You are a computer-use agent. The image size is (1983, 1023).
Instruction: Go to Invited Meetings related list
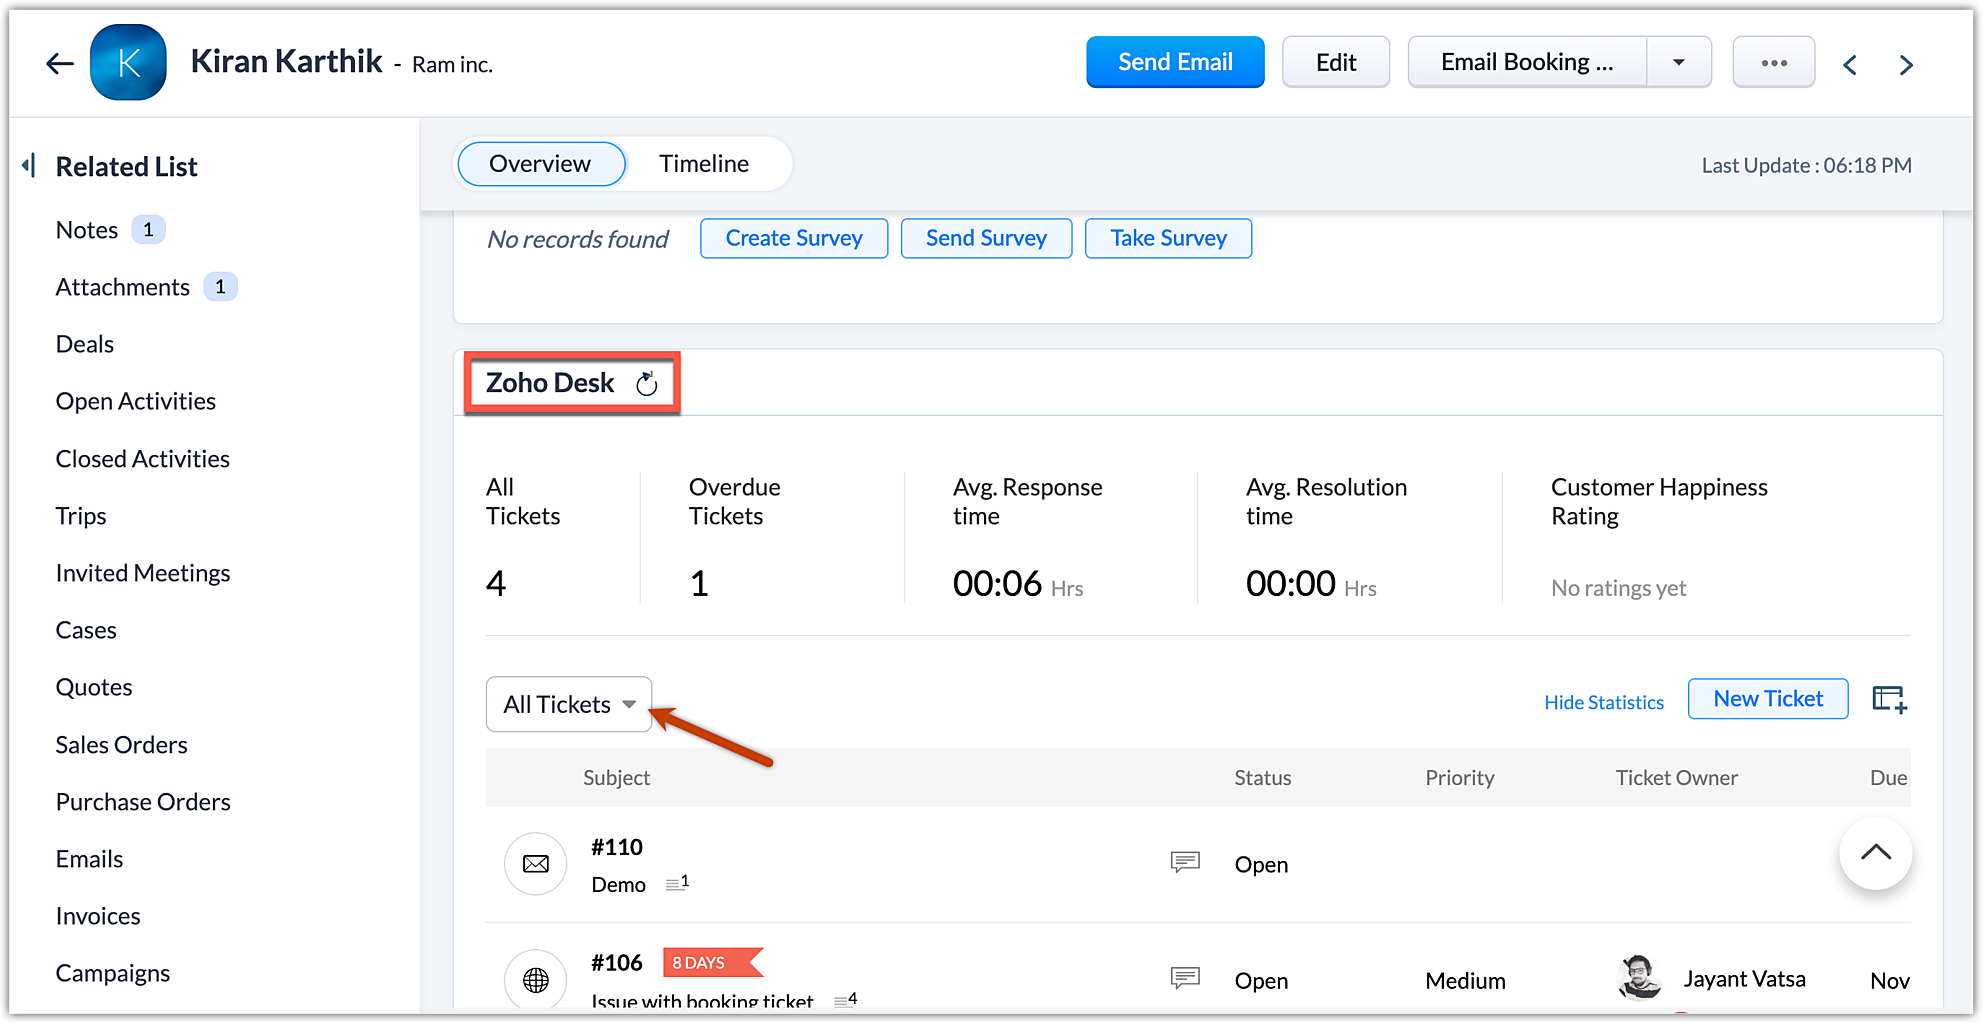(x=143, y=573)
